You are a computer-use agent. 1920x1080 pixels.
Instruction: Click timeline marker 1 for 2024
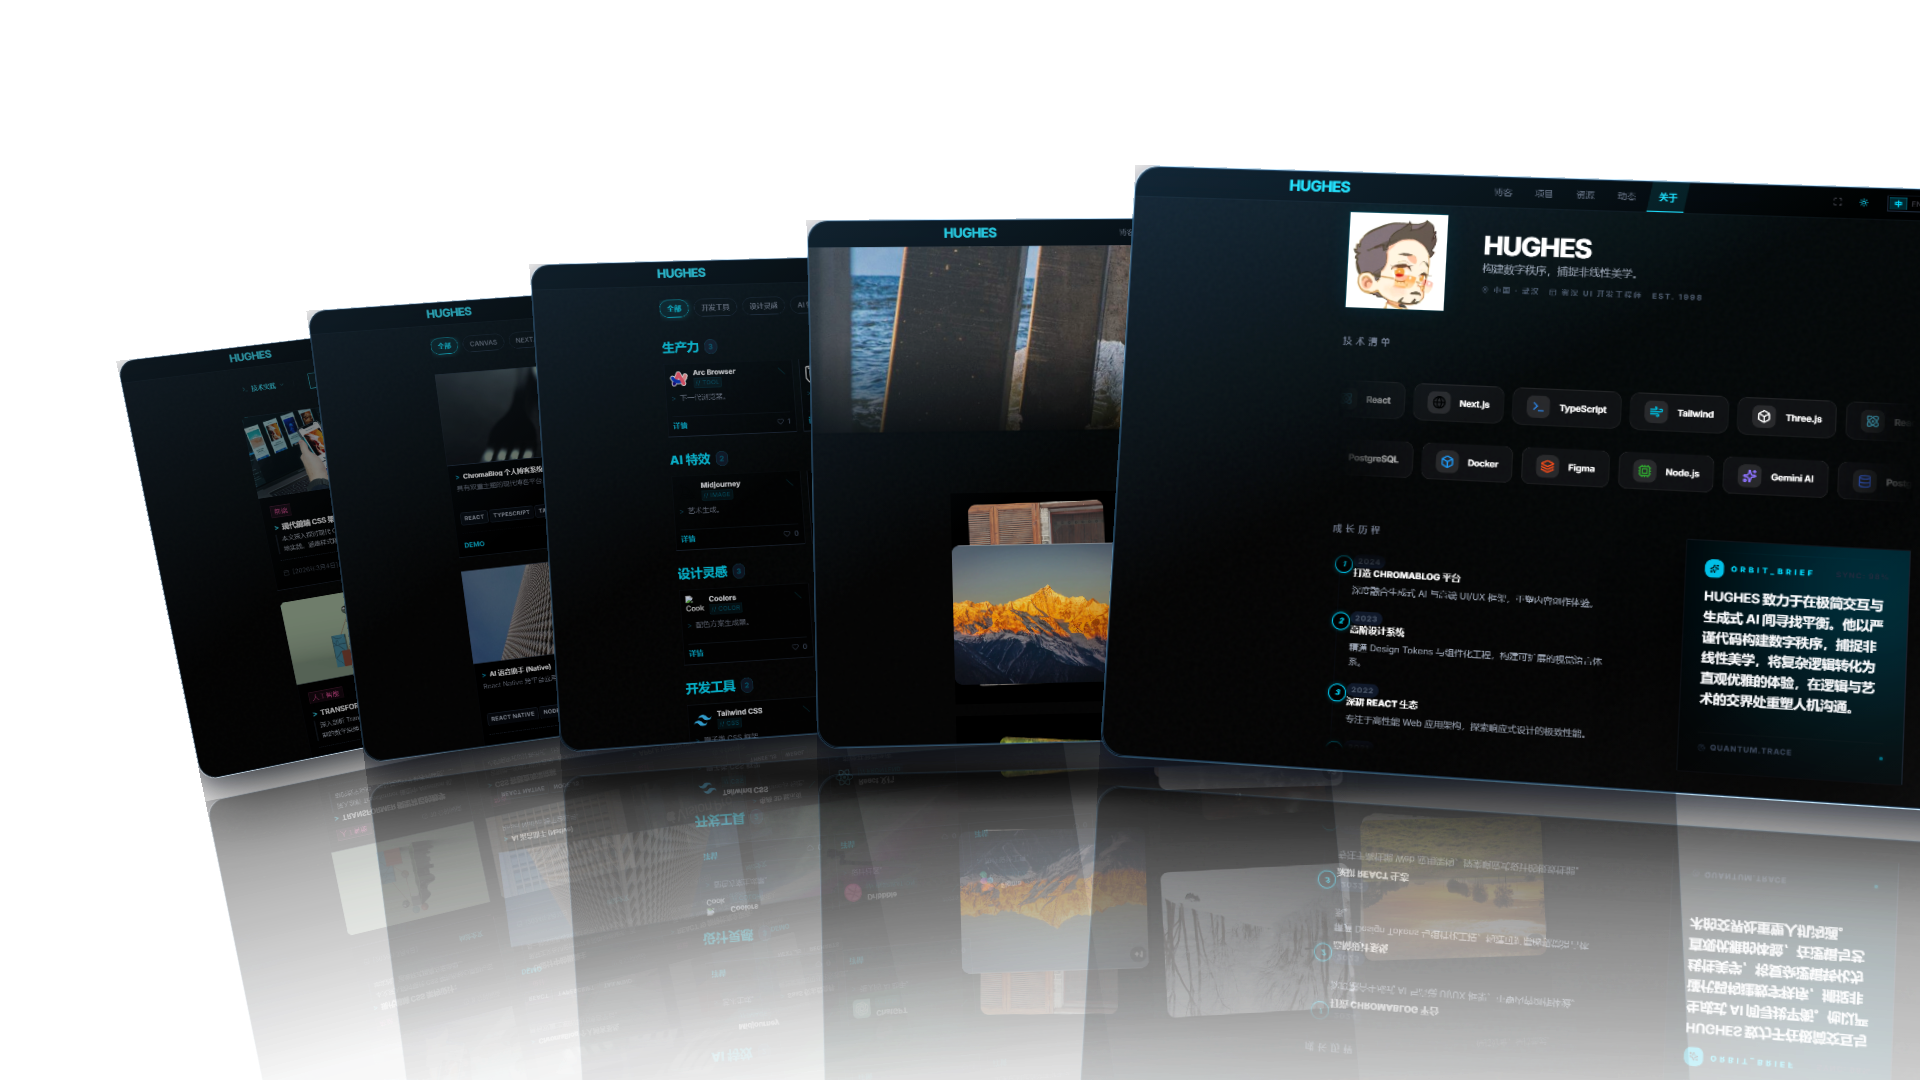(1343, 565)
